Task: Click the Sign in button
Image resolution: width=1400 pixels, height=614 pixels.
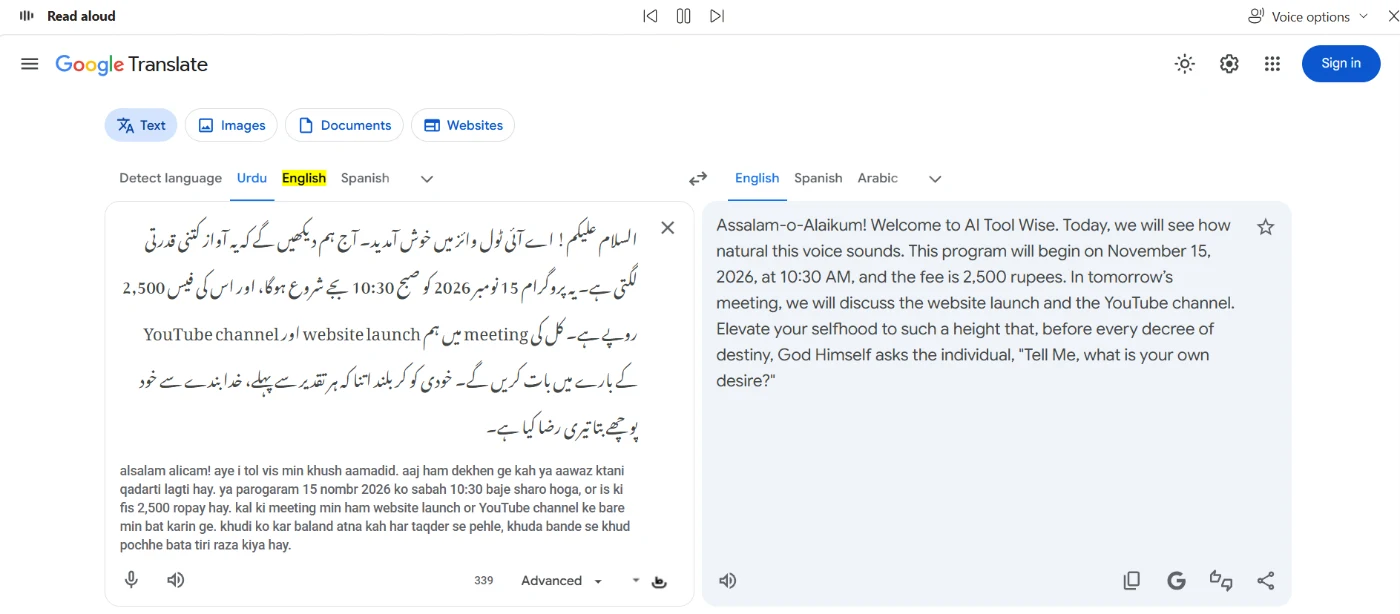Action: click(x=1341, y=63)
